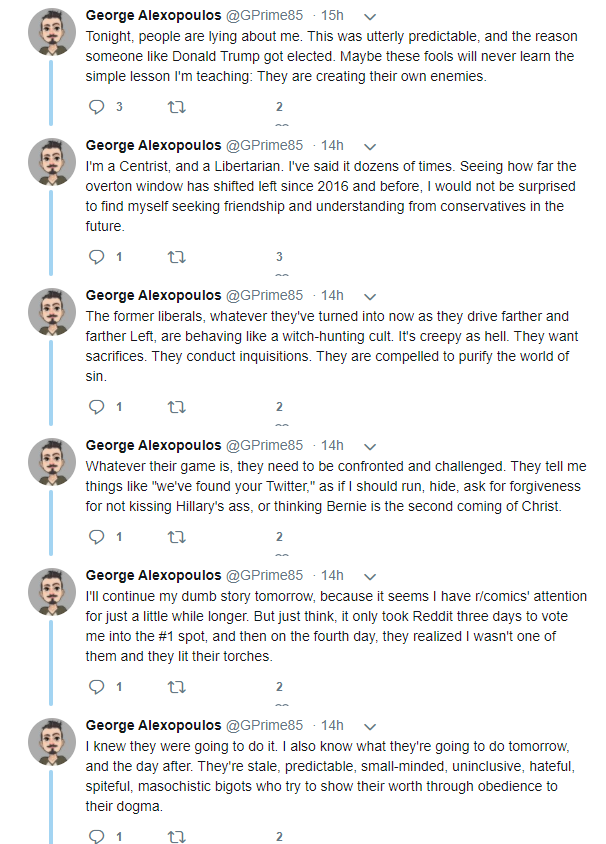
Task: Open the chevron menu on the 'former liberals' tweet
Action: tap(370, 297)
